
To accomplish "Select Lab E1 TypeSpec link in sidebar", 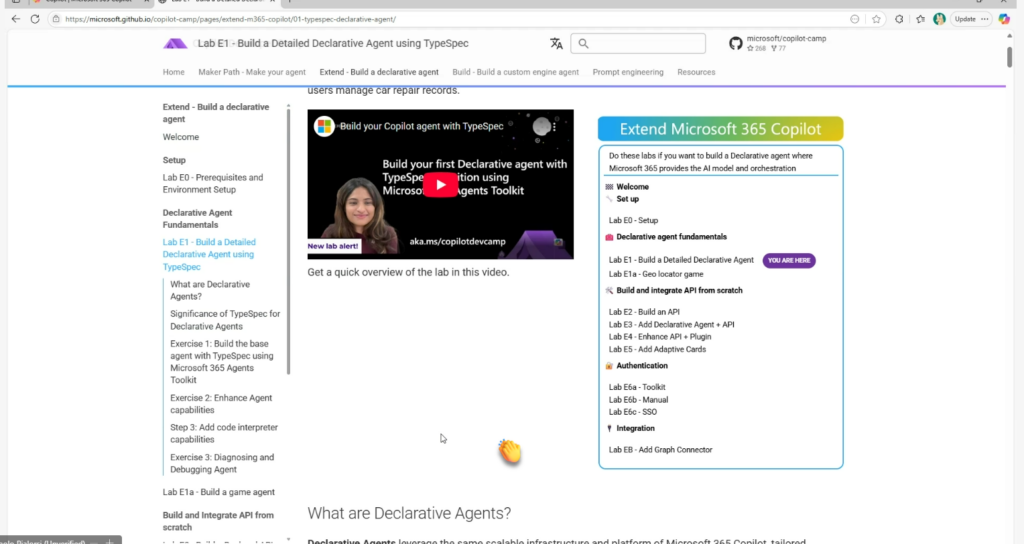I will [x=209, y=255].
